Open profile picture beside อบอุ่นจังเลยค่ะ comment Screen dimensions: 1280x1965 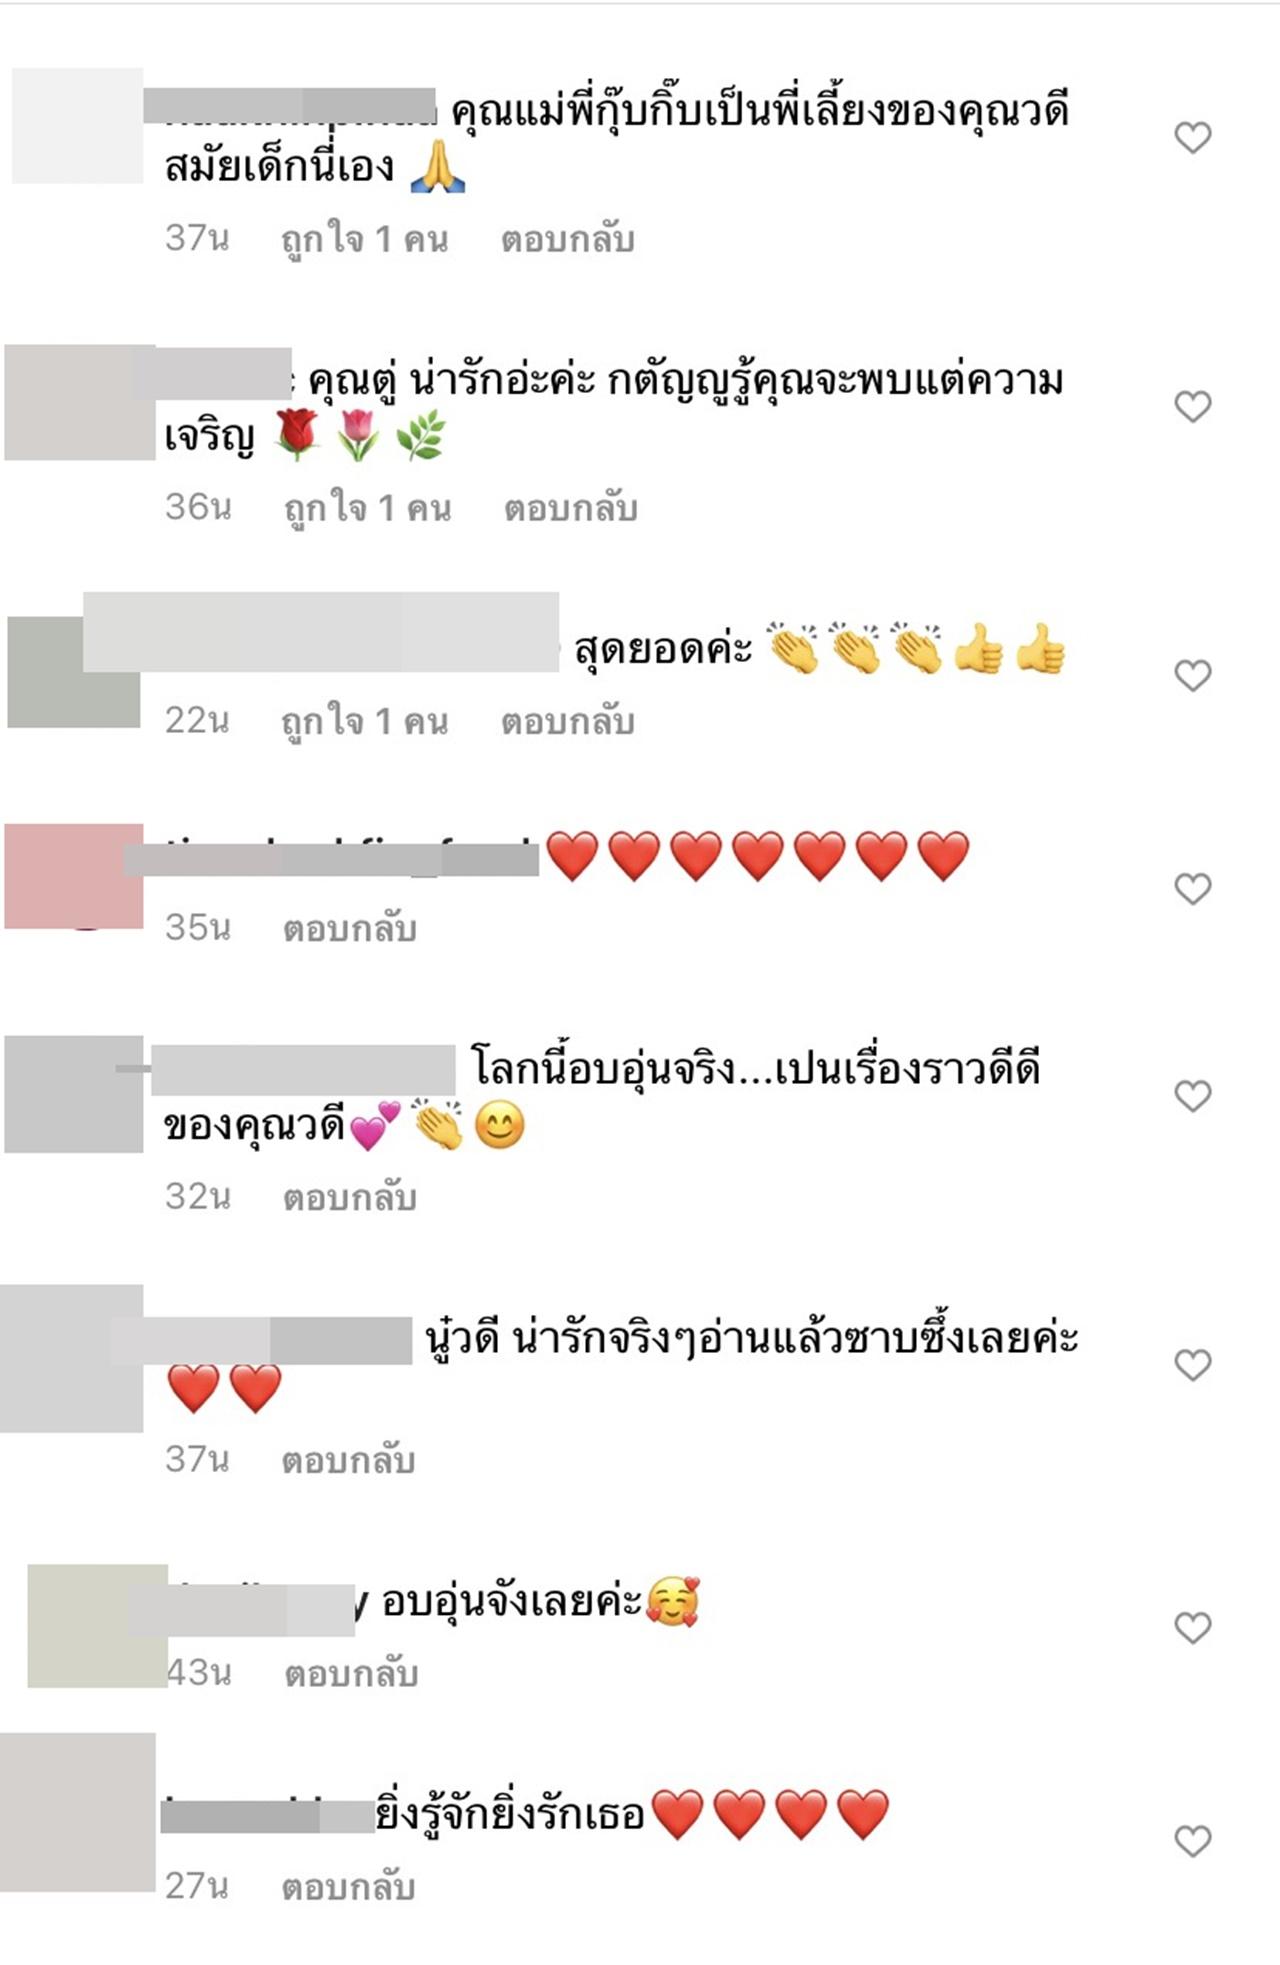coord(97,1626)
